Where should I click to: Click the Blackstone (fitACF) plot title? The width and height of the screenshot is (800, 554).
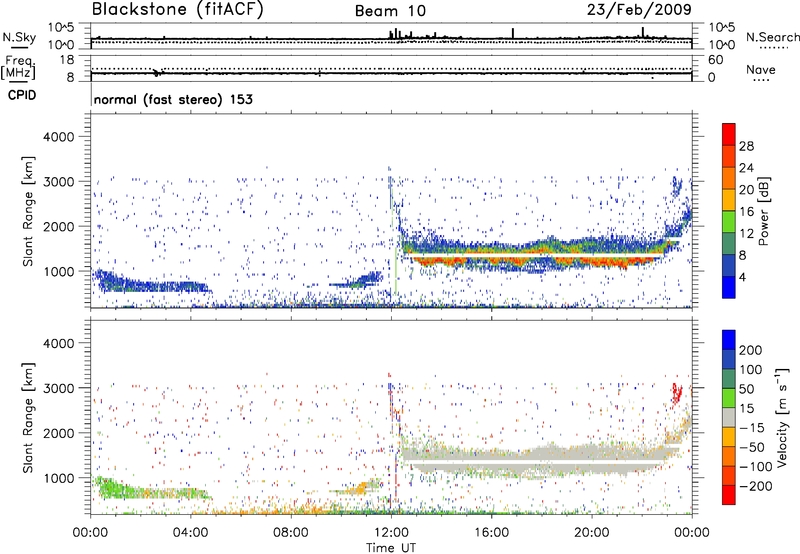coord(178,10)
